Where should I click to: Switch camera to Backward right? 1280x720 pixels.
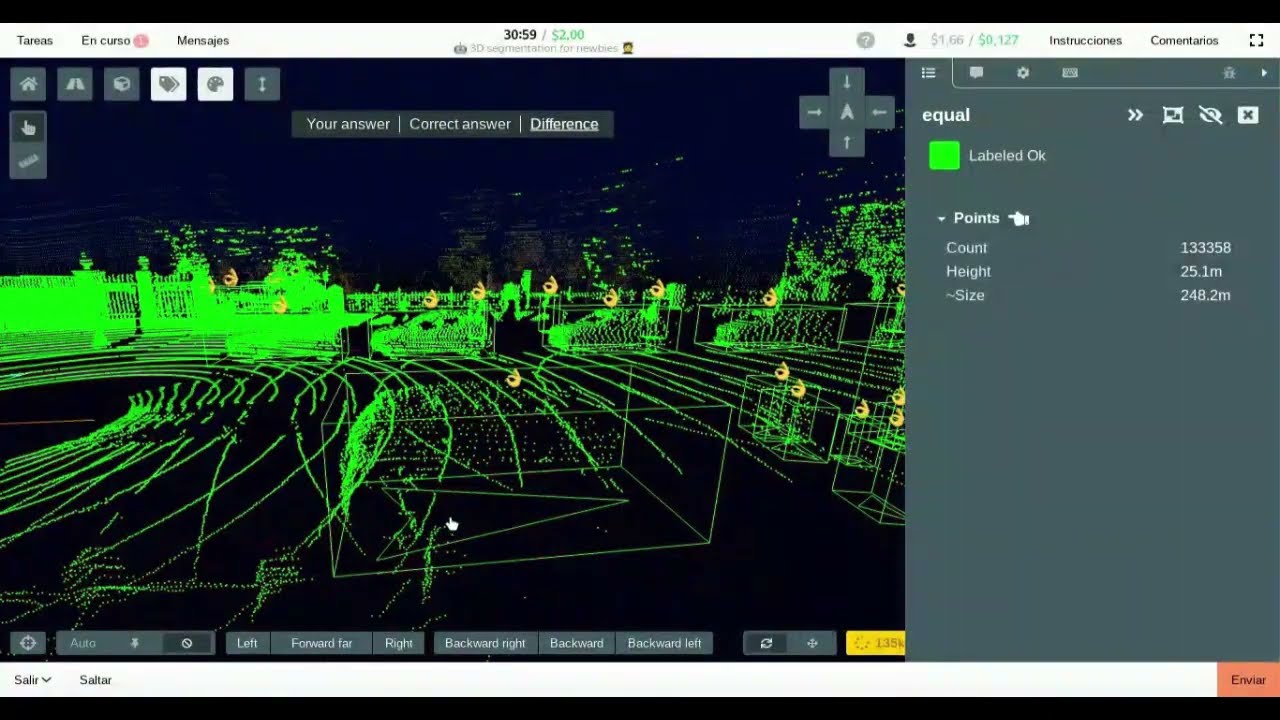[485, 643]
